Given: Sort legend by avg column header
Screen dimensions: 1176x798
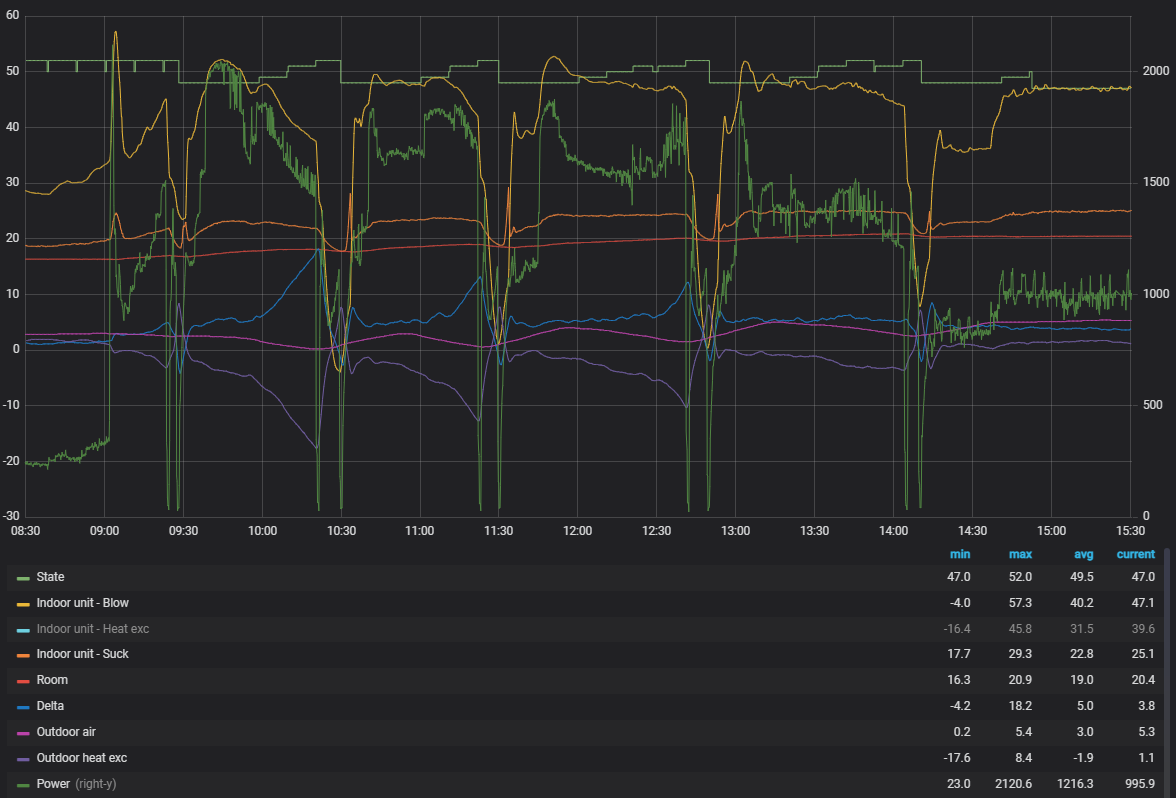Looking at the screenshot, I should pos(1082,554).
